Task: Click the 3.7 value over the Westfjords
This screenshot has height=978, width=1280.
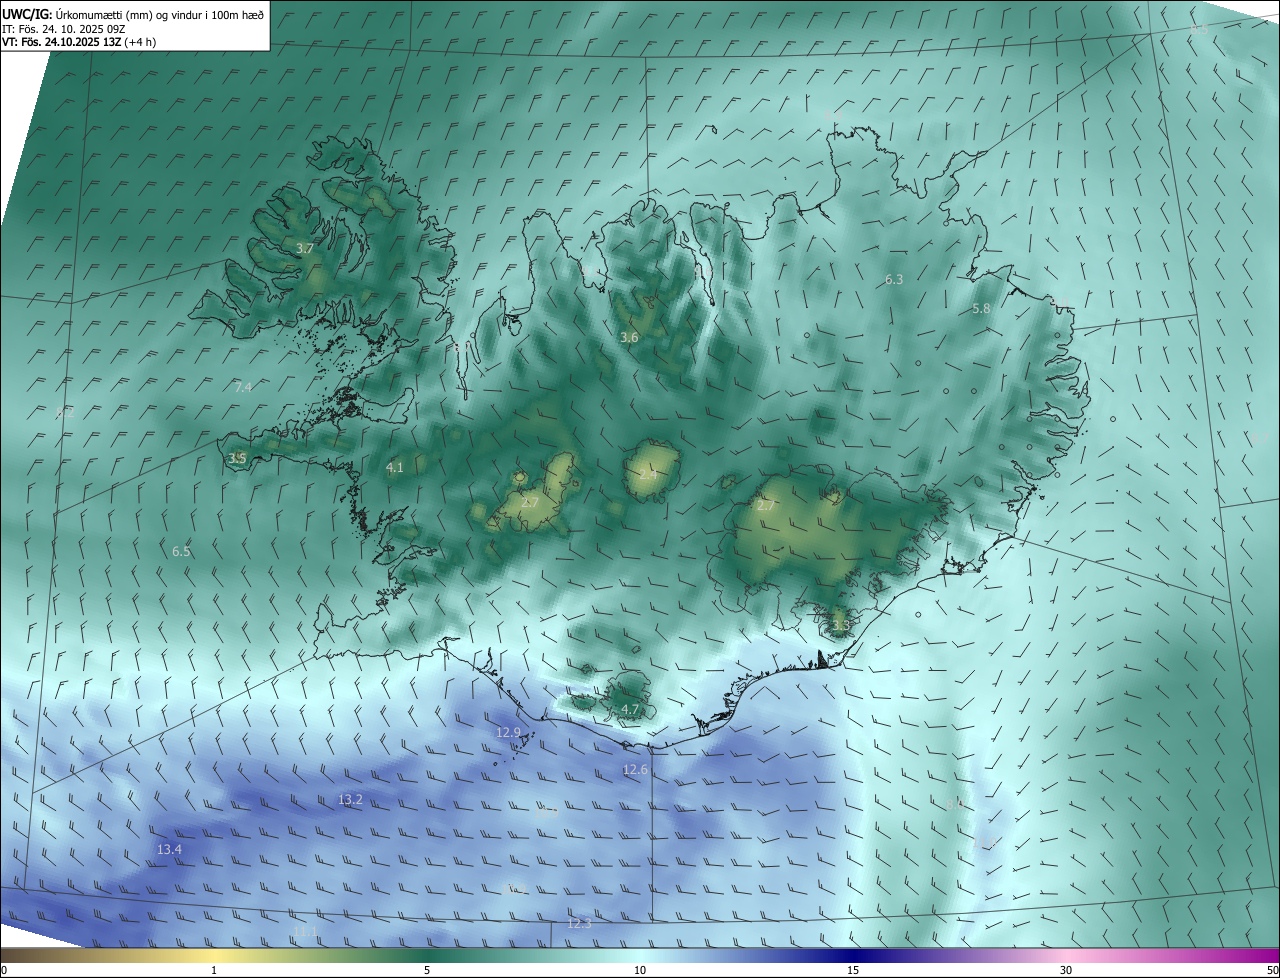Action: [305, 248]
